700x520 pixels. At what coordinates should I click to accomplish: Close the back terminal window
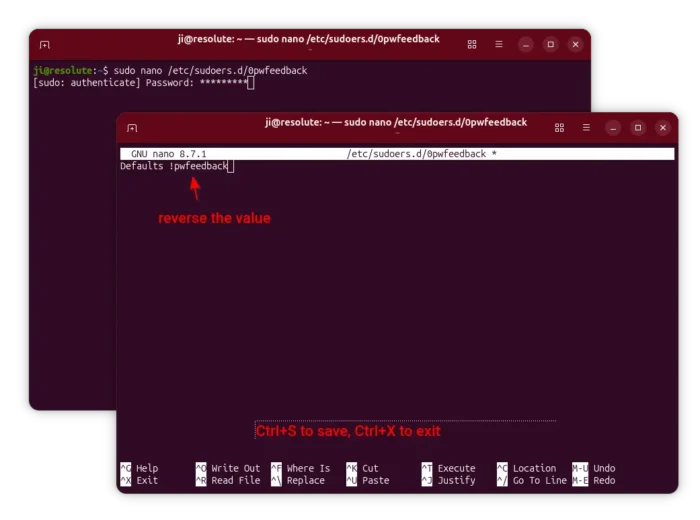click(575, 45)
